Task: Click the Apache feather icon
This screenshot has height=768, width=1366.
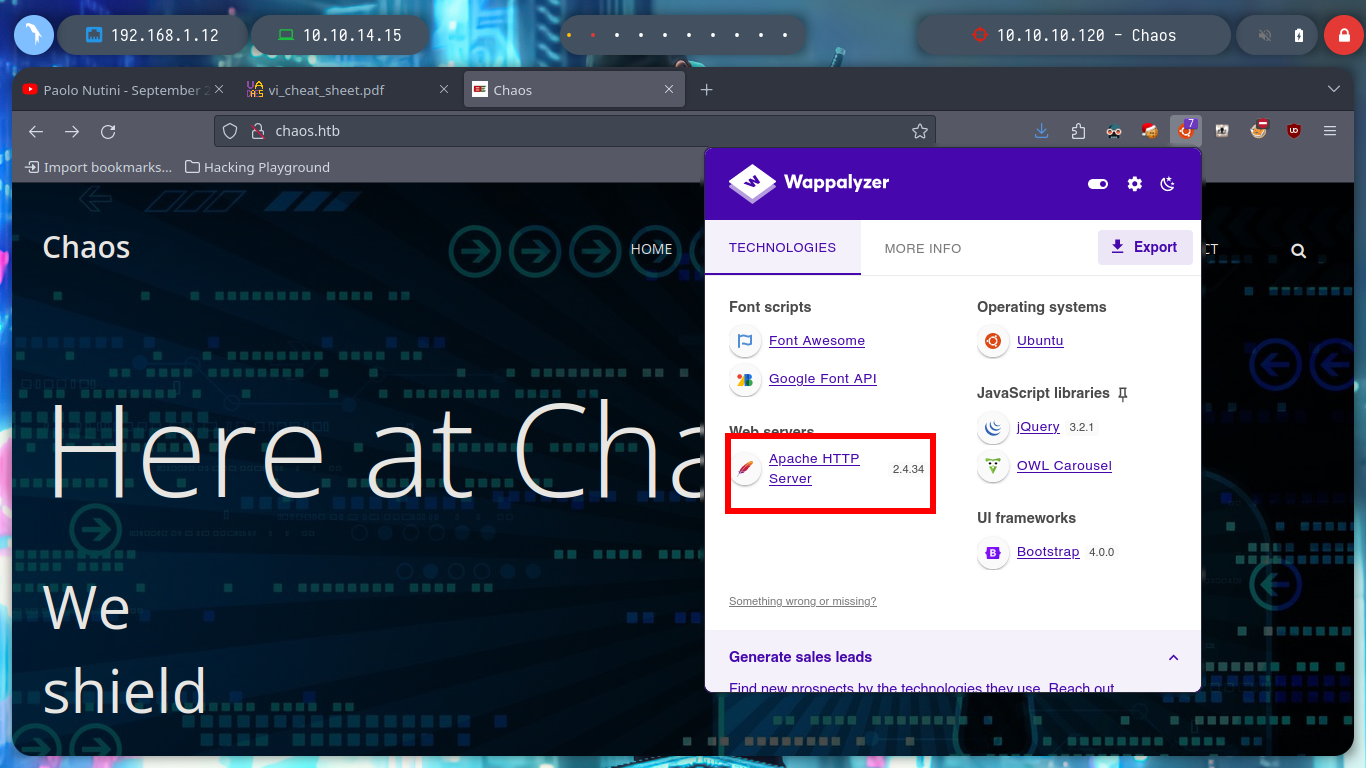Action: 745,468
